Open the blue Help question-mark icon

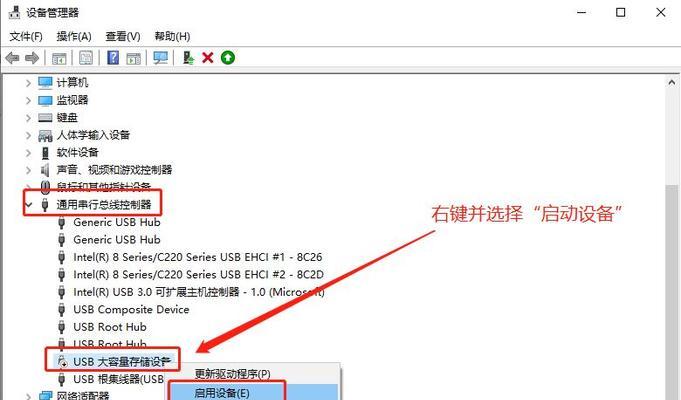113,58
